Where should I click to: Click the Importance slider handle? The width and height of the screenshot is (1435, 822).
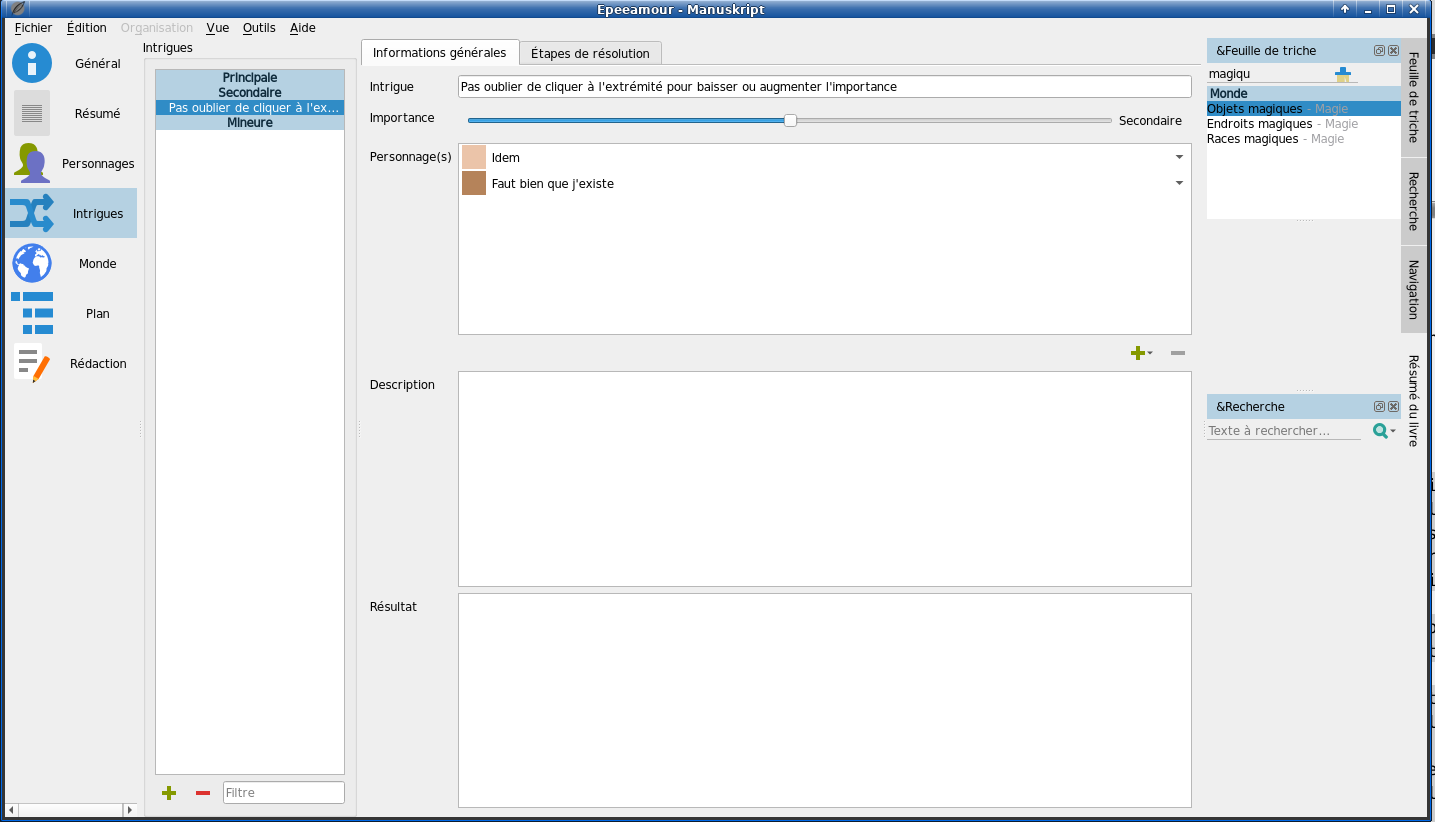[x=790, y=120]
